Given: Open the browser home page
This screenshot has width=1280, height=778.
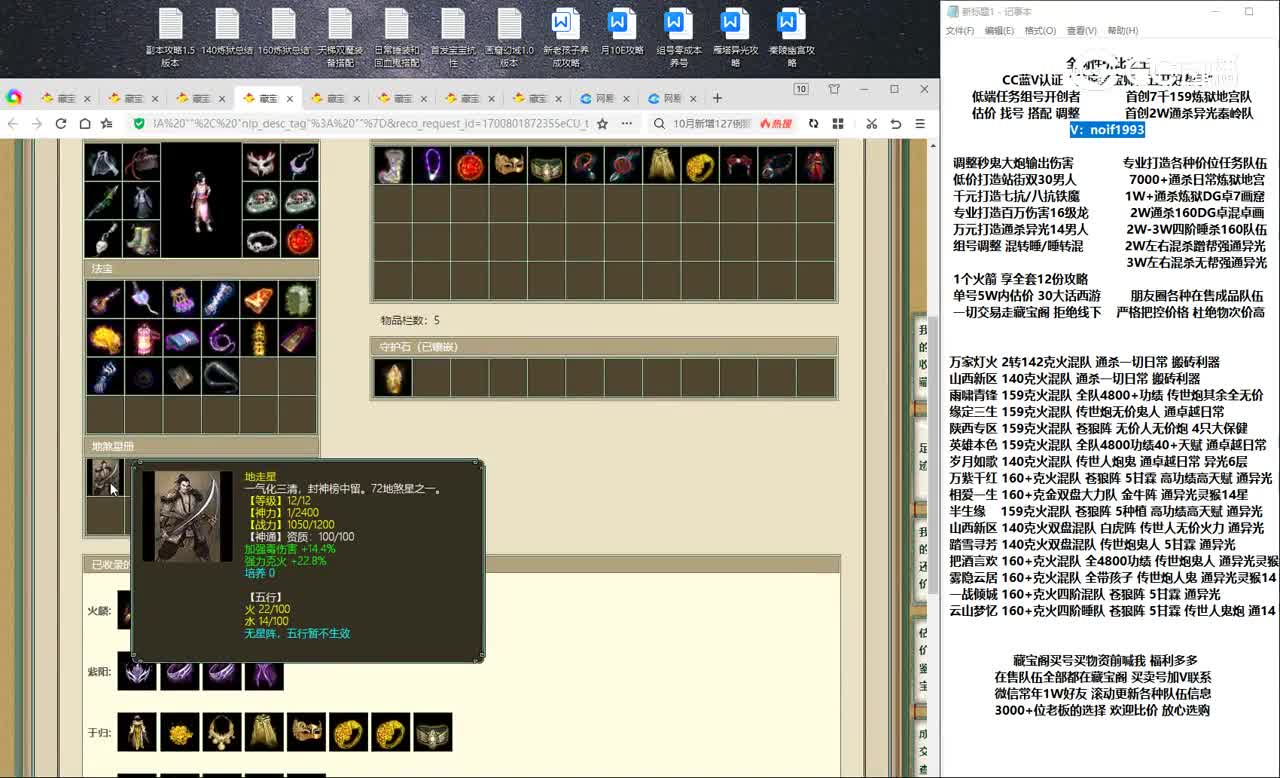Looking at the screenshot, I should (x=85, y=123).
